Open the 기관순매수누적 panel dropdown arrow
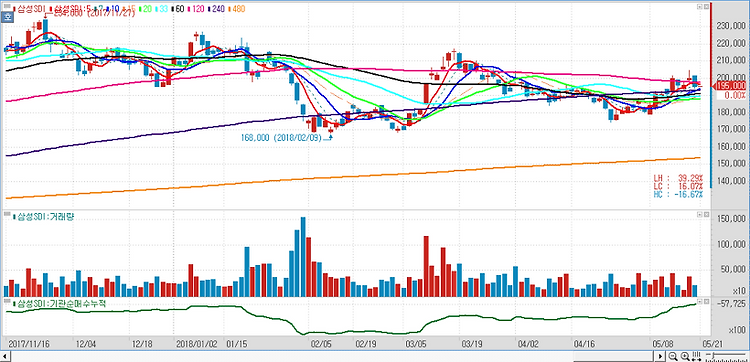This screenshot has width=750, height=362. [x=699, y=302]
